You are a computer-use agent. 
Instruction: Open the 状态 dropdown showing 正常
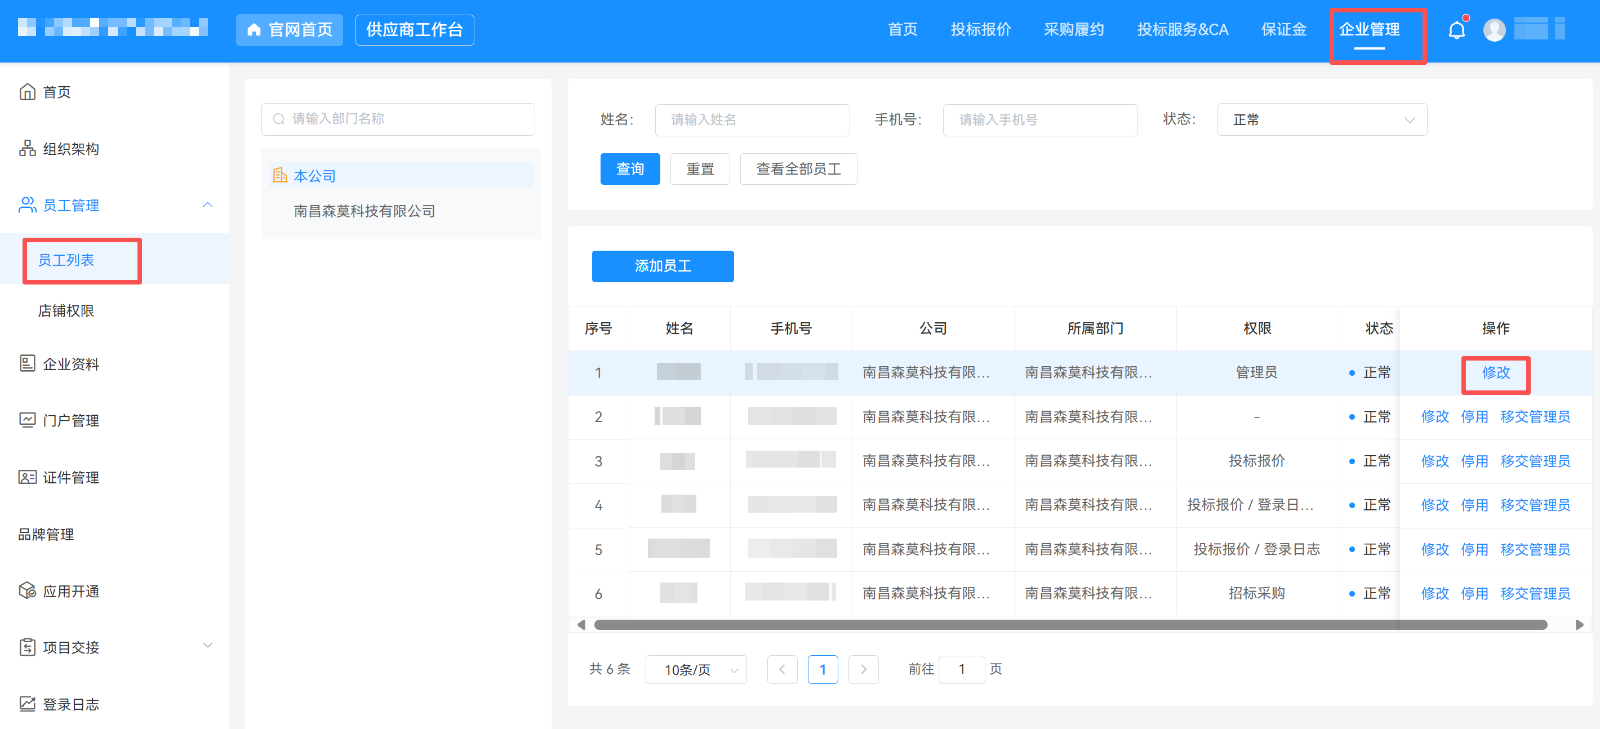1322,120
